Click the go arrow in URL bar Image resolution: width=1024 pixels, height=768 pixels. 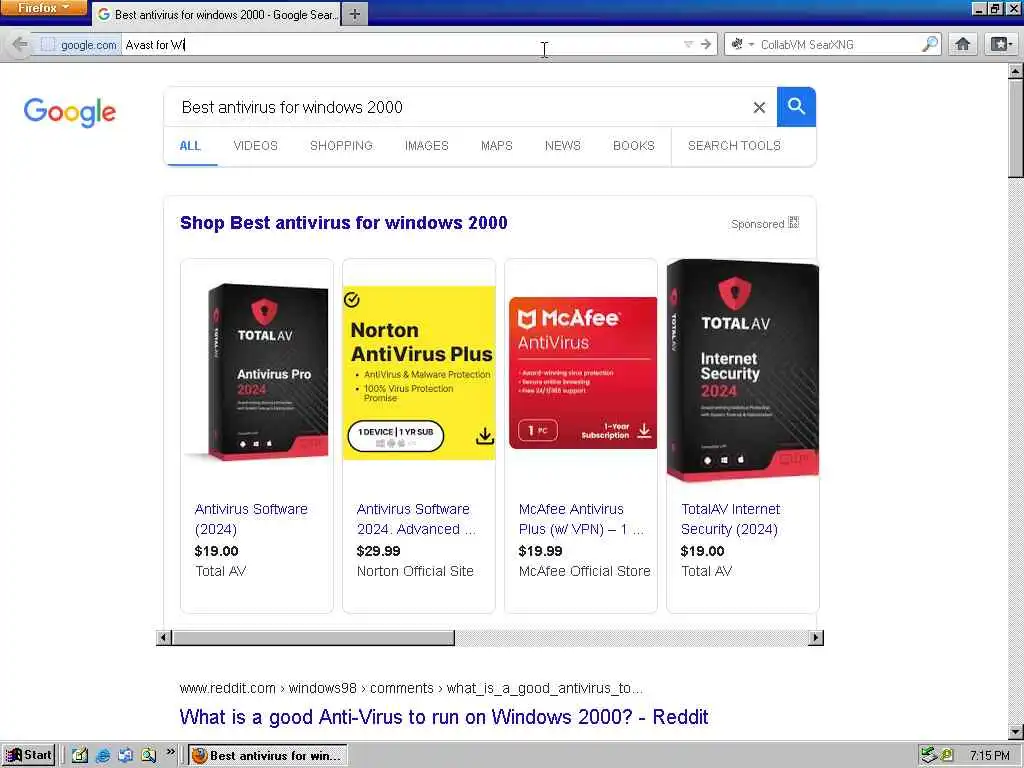(x=706, y=44)
